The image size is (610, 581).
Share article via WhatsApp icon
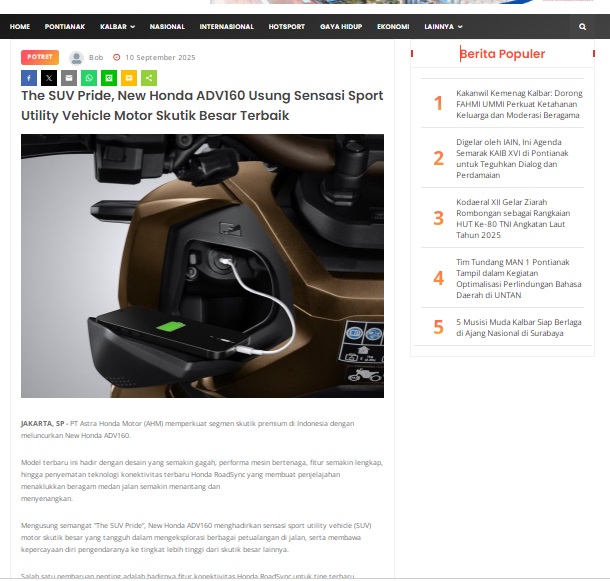(89, 78)
